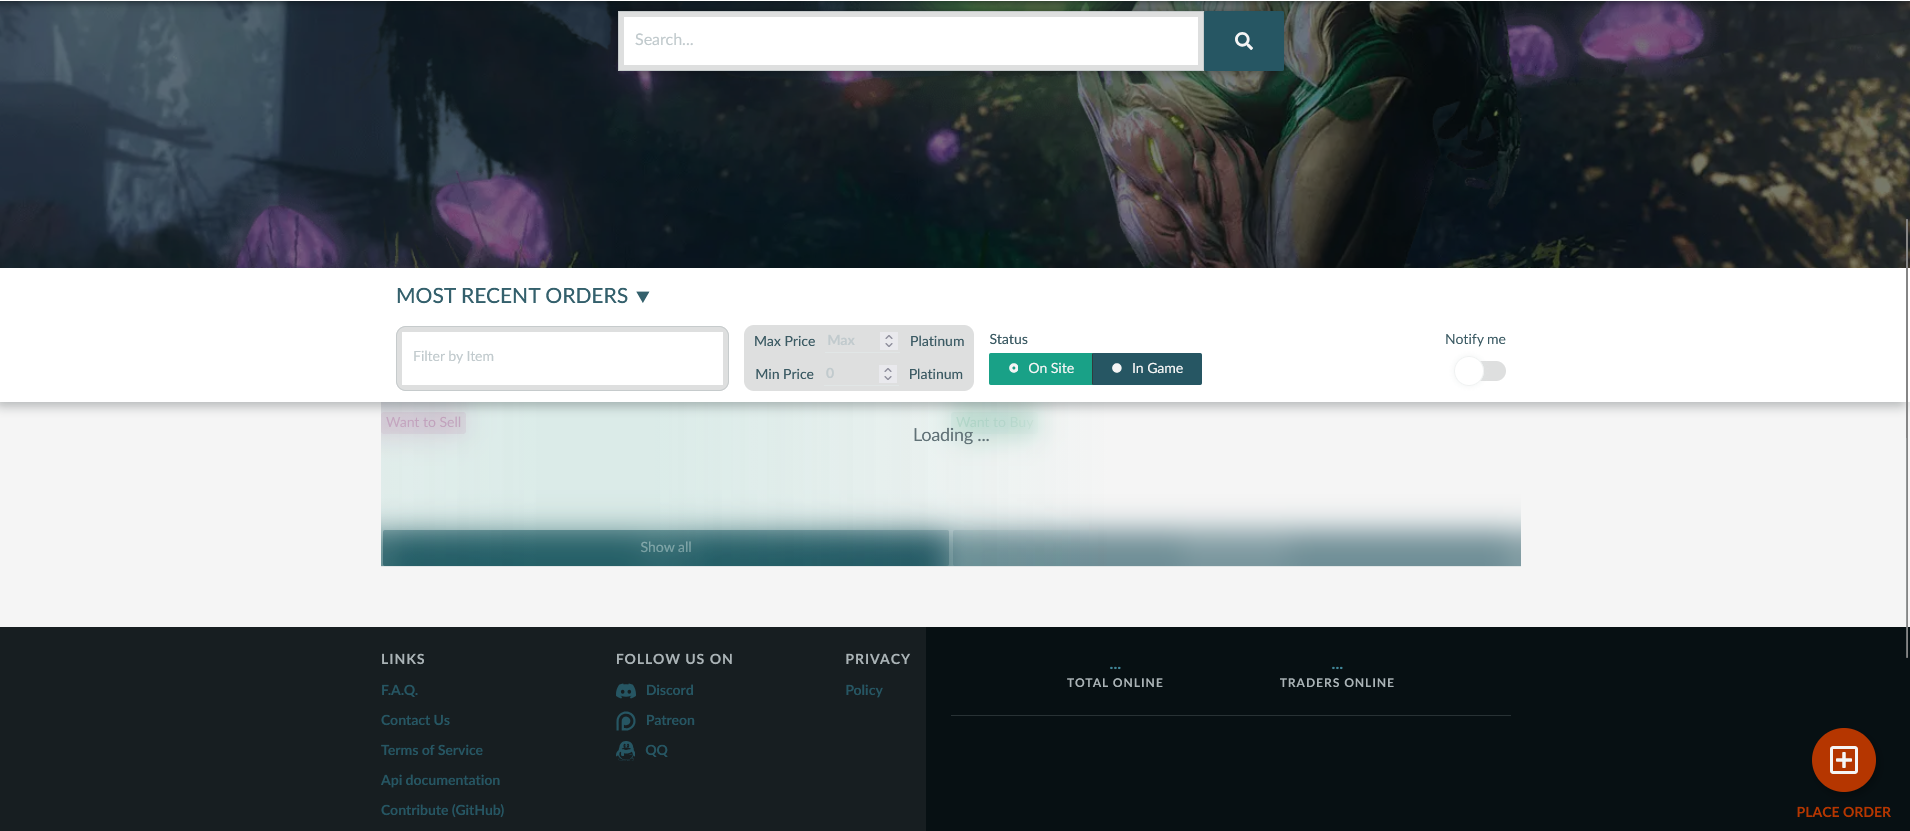Screen dimensions: 1910x831
Task: Select the On Site status option
Action: coord(1040,369)
